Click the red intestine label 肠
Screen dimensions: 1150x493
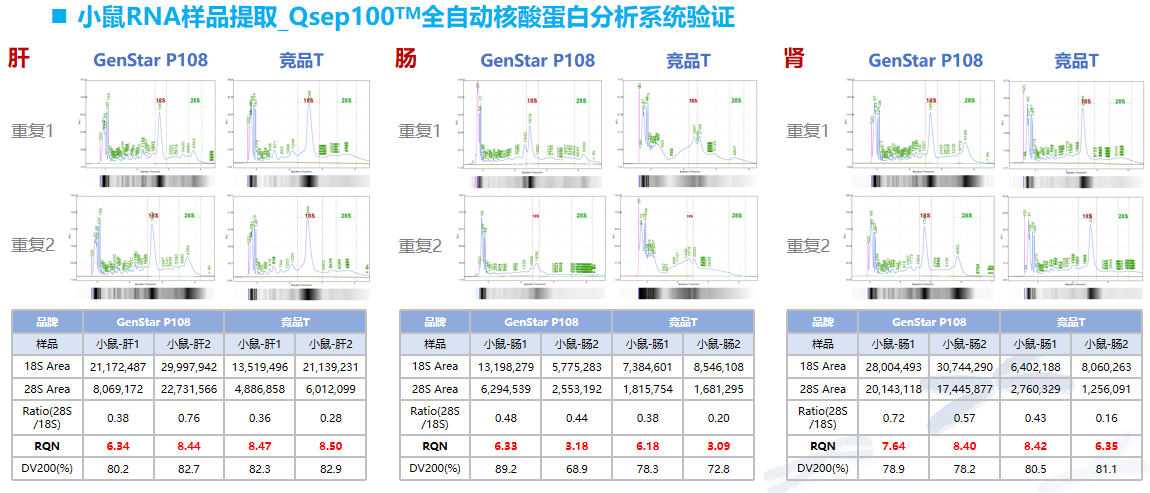tap(406, 59)
